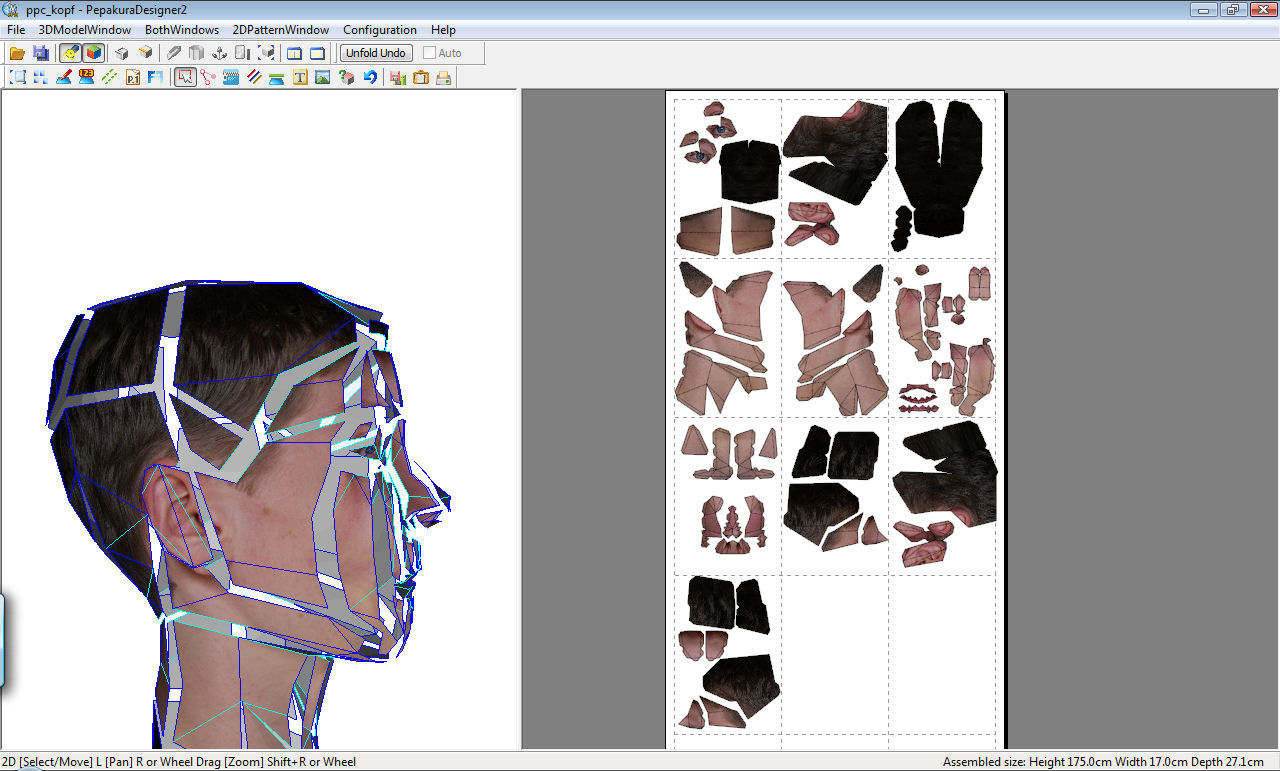Minimize the PepakuraDesigner2 window
1280x771 pixels.
point(1204,9)
